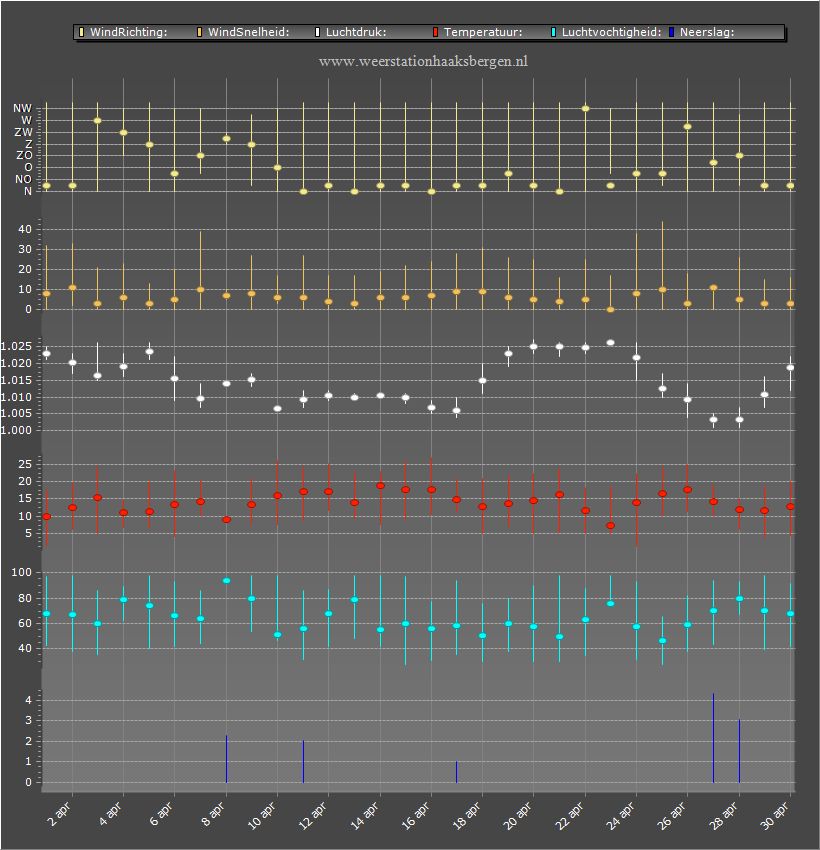Click the 40 wind speed axis label
Image resolution: width=820 pixels, height=850 pixels.
point(25,229)
